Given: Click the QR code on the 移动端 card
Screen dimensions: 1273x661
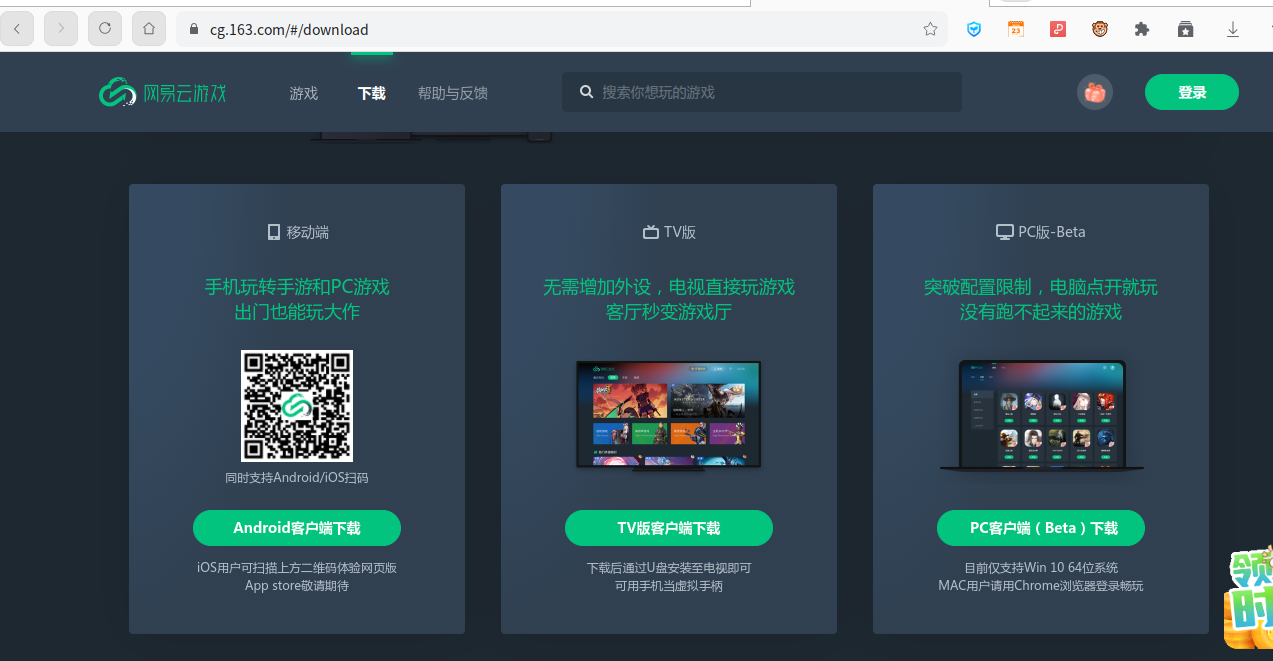Looking at the screenshot, I should [296, 406].
